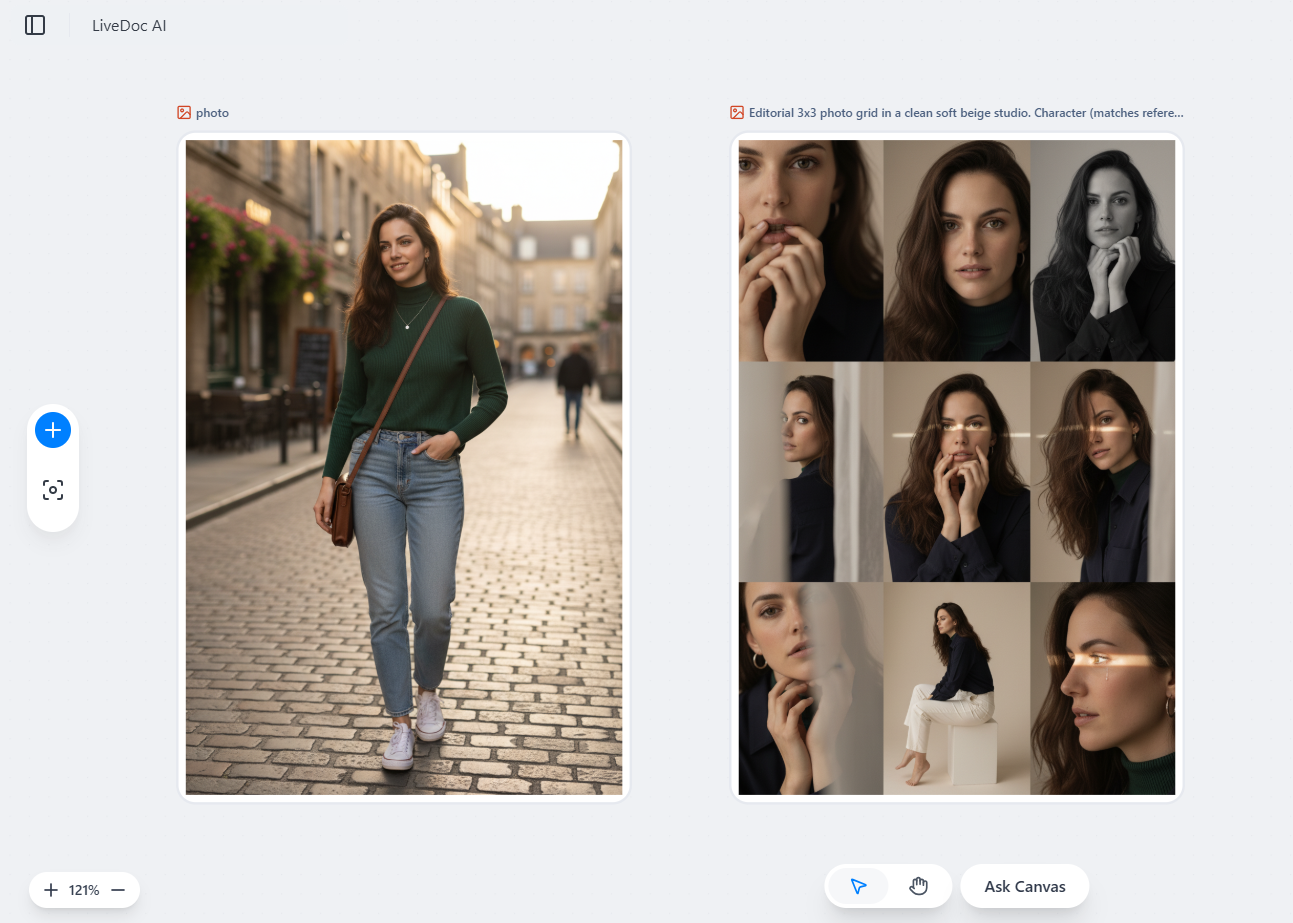
Task: Click the LiveDoc AI title
Action: point(128,25)
